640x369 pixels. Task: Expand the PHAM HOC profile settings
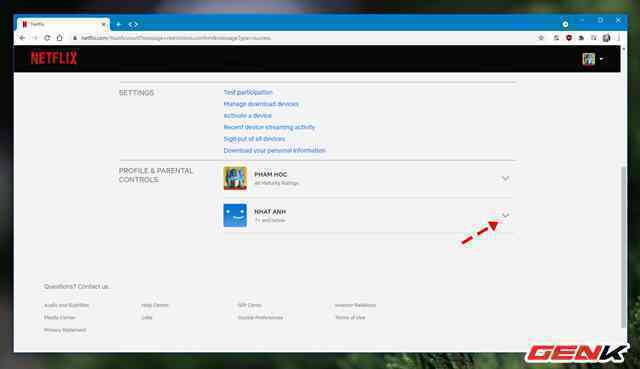pyautogui.click(x=505, y=179)
